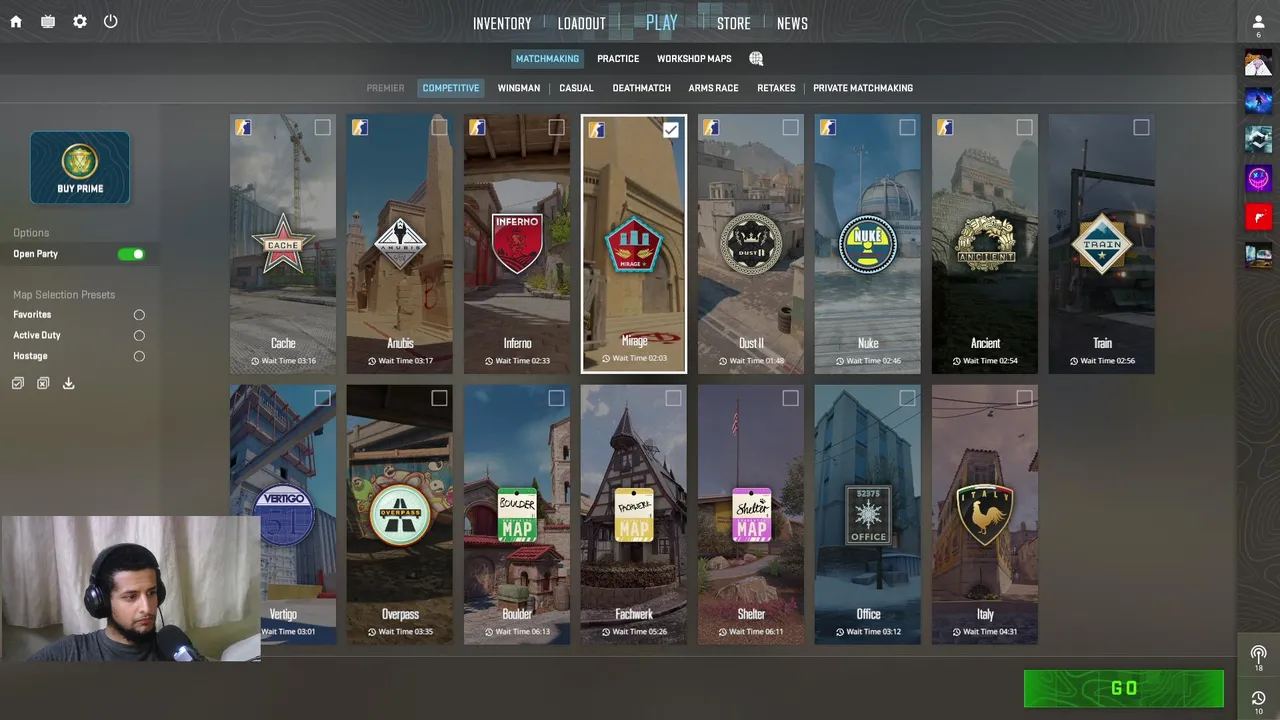Click the yellow badge on Mirage card
The image size is (1280, 720).
click(596, 129)
